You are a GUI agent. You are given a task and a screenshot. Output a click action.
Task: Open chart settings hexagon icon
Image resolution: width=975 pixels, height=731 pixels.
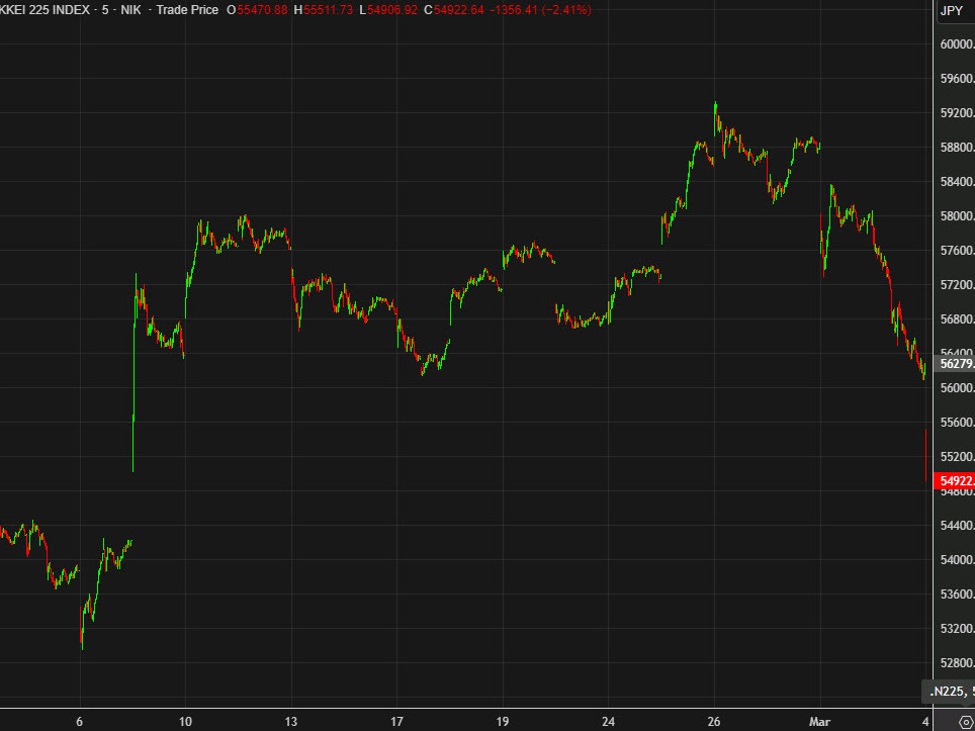[965, 720]
